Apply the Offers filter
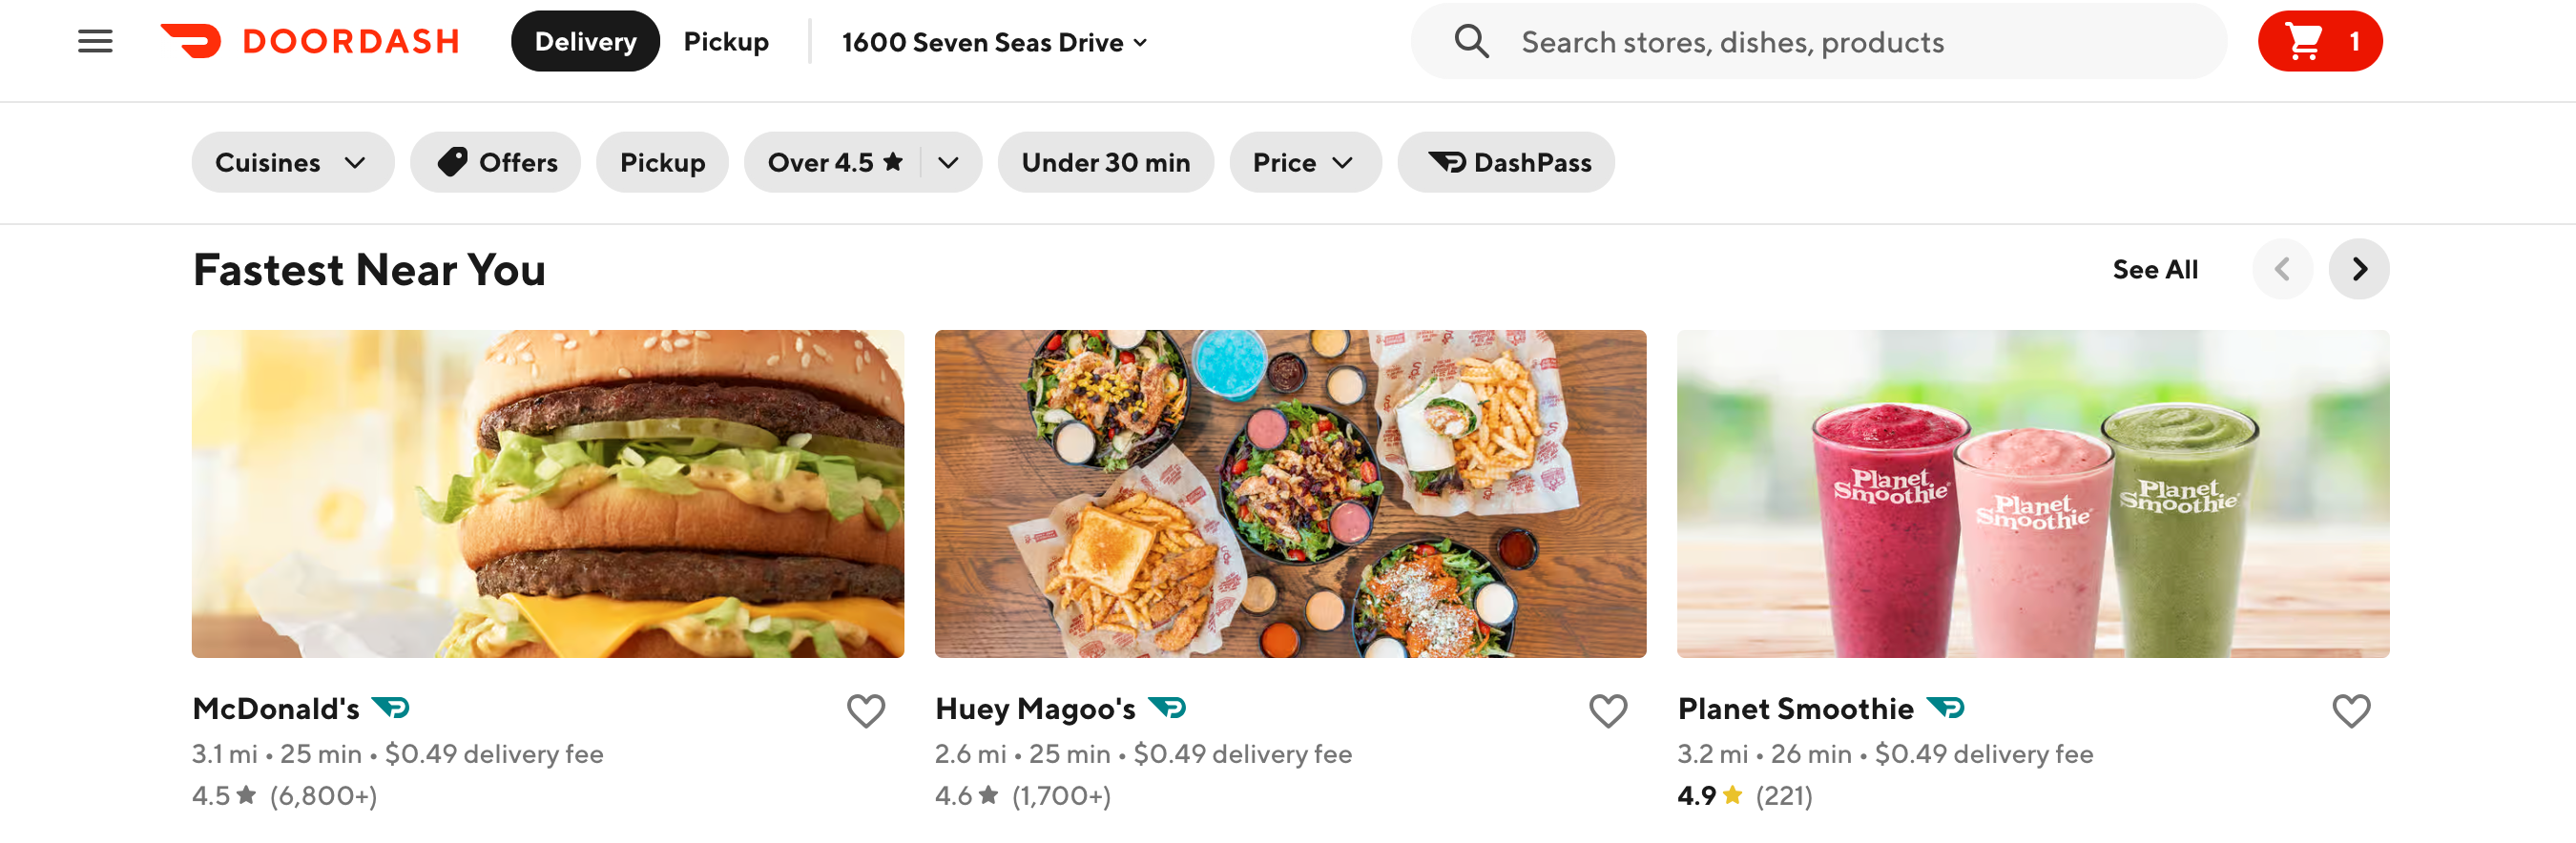The image size is (2576, 843). pos(496,162)
